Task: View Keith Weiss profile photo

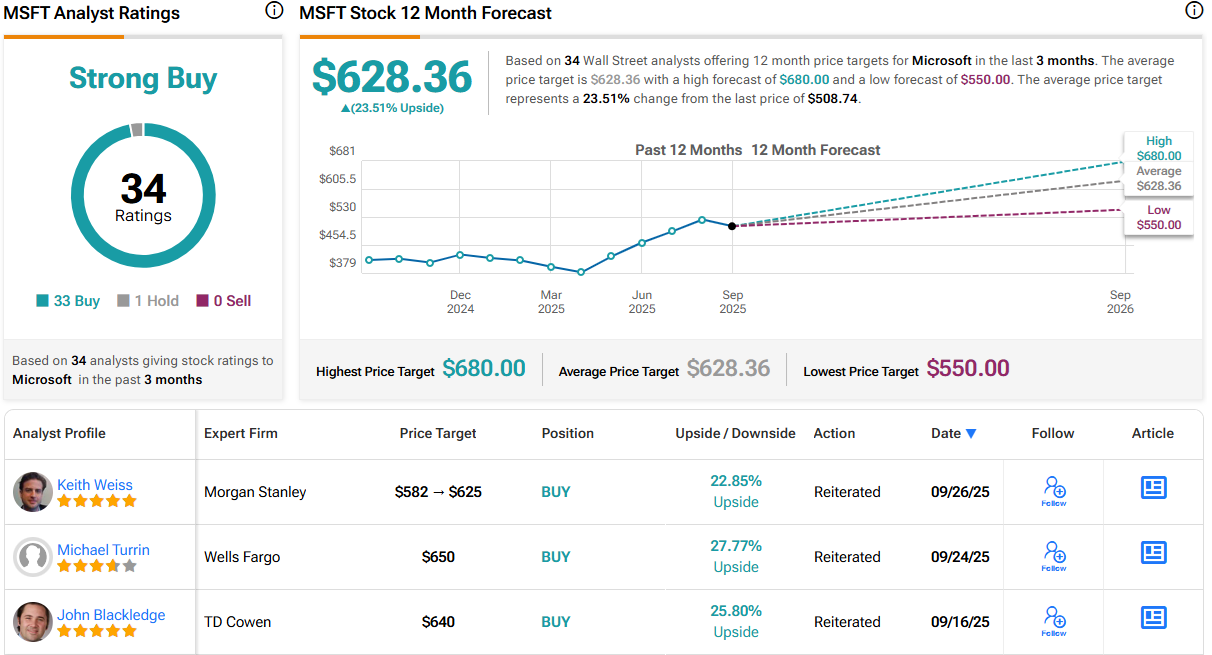Action: click(x=33, y=492)
